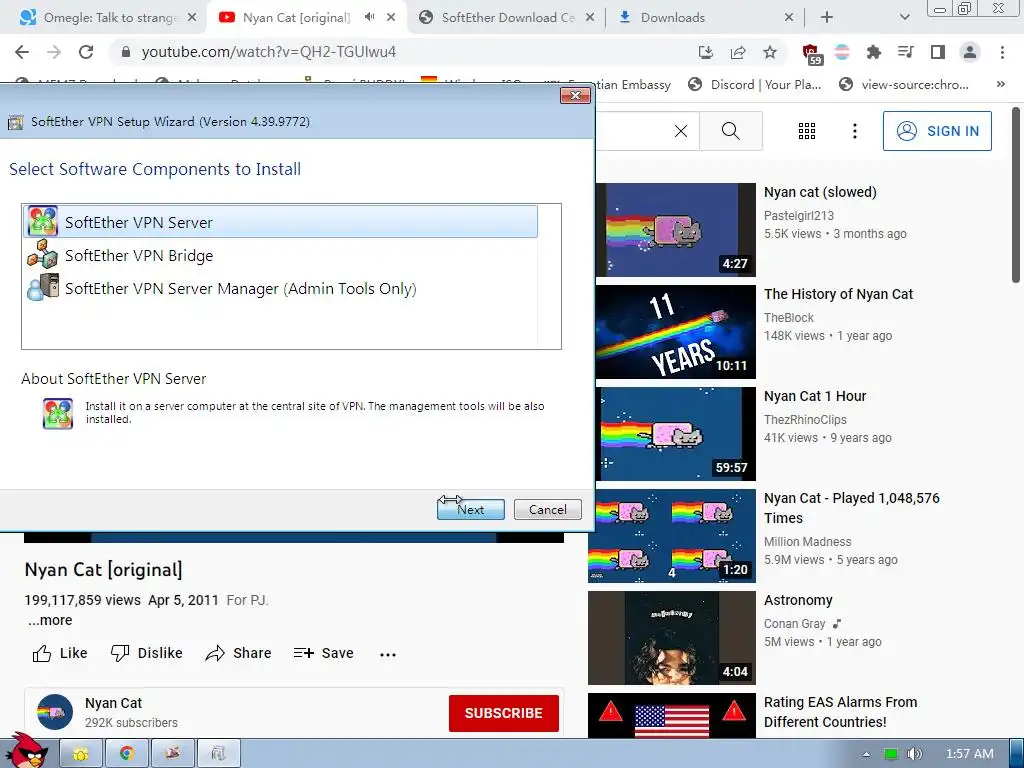Open The History of Nyan Cat thumbnail

[675, 332]
